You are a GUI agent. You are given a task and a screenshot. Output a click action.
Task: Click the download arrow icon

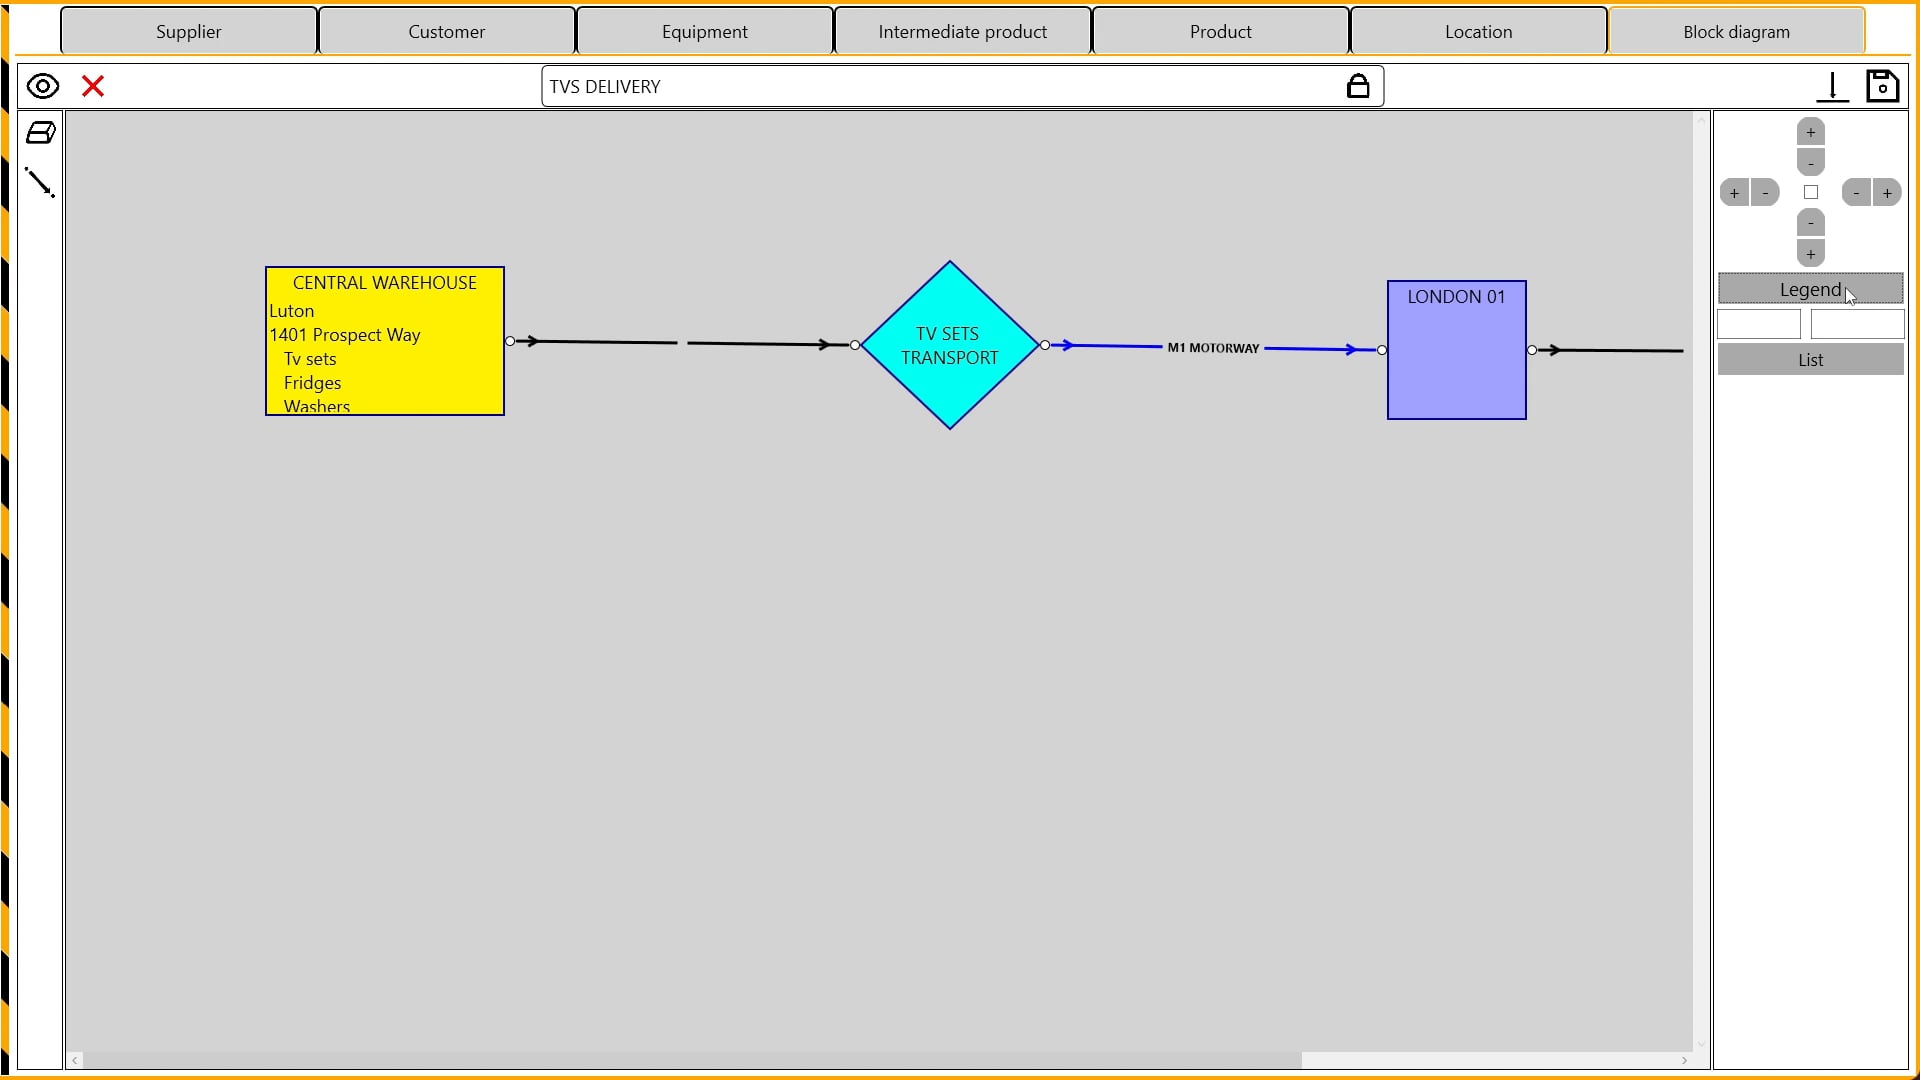(1832, 87)
